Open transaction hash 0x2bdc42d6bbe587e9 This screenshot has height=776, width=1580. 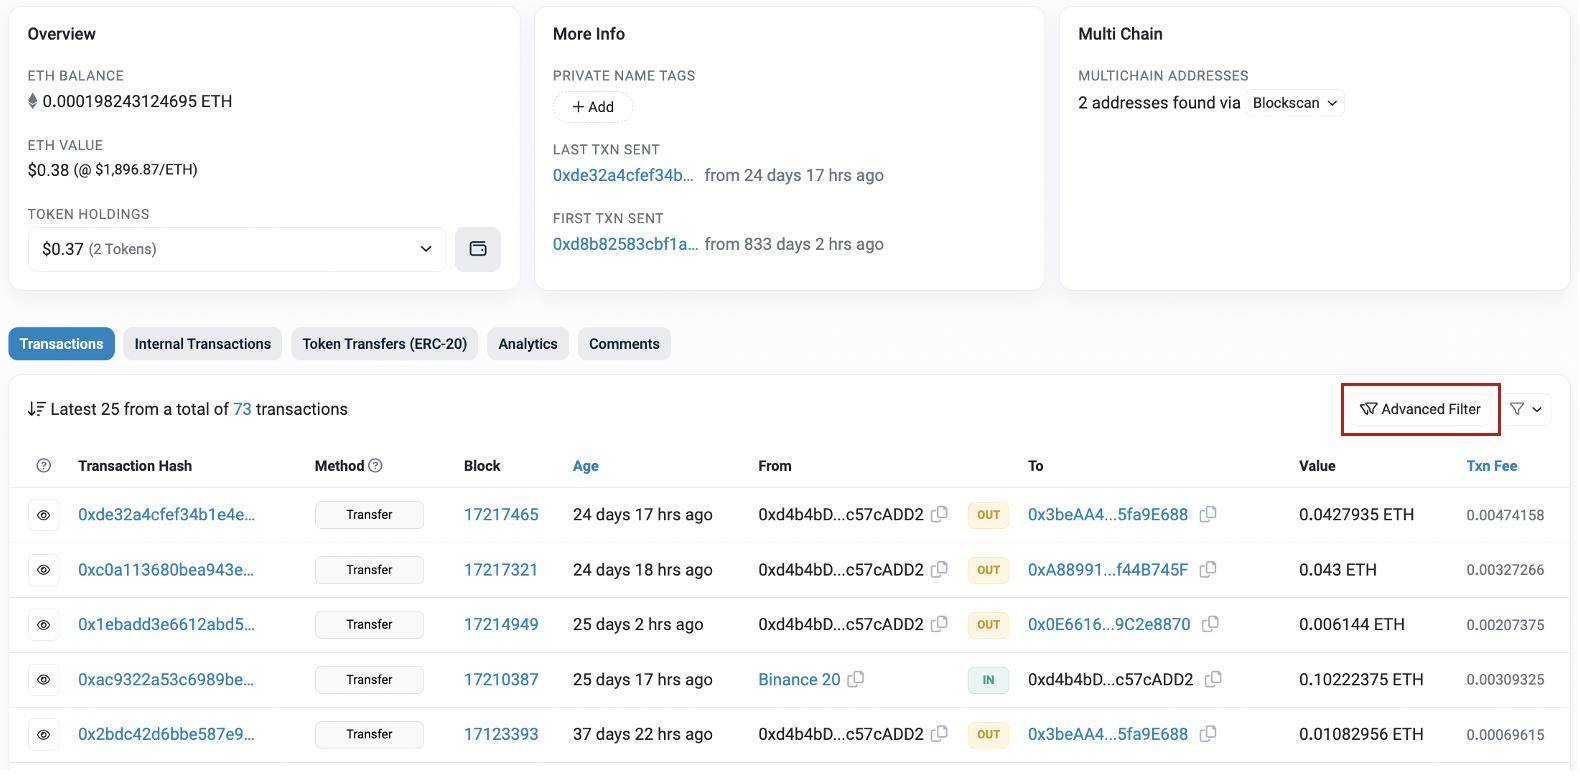(x=166, y=734)
